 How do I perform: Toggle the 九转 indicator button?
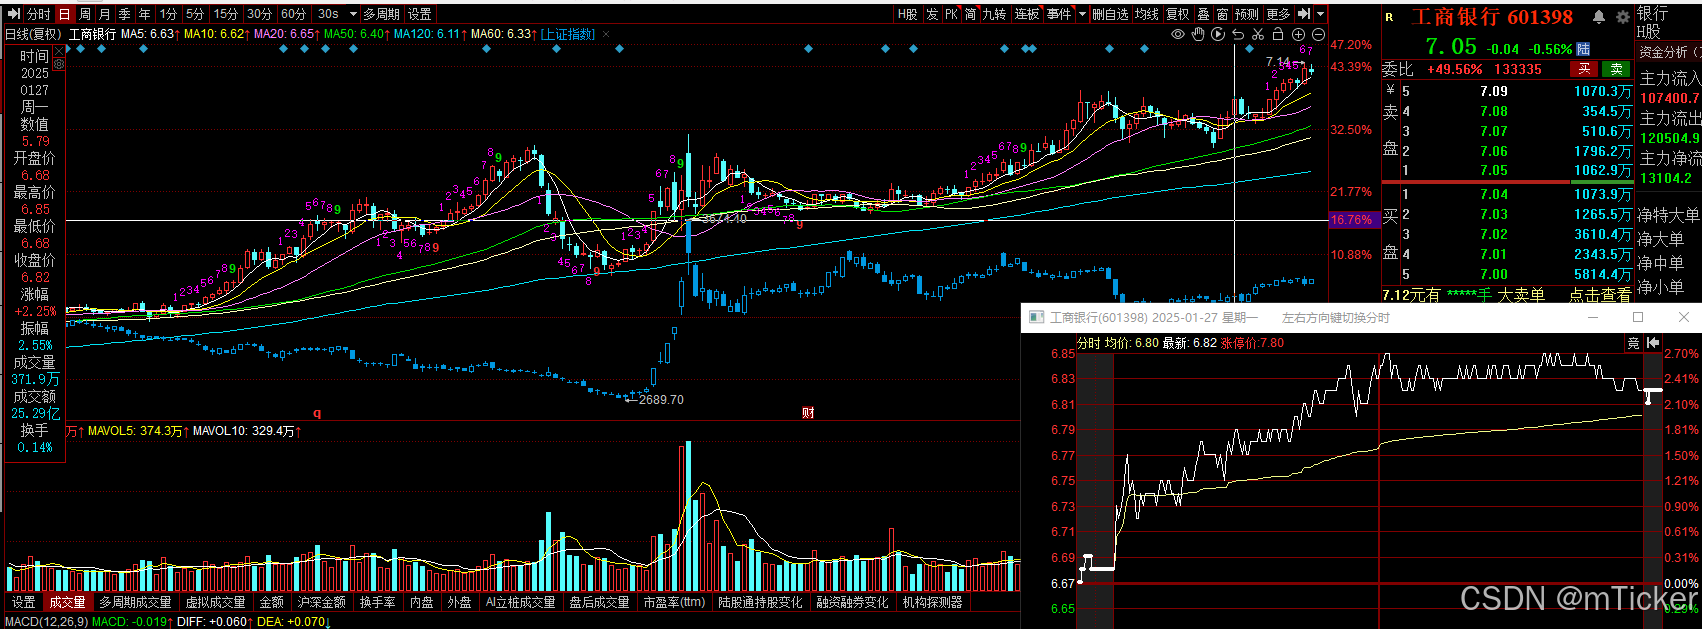(995, 14)
